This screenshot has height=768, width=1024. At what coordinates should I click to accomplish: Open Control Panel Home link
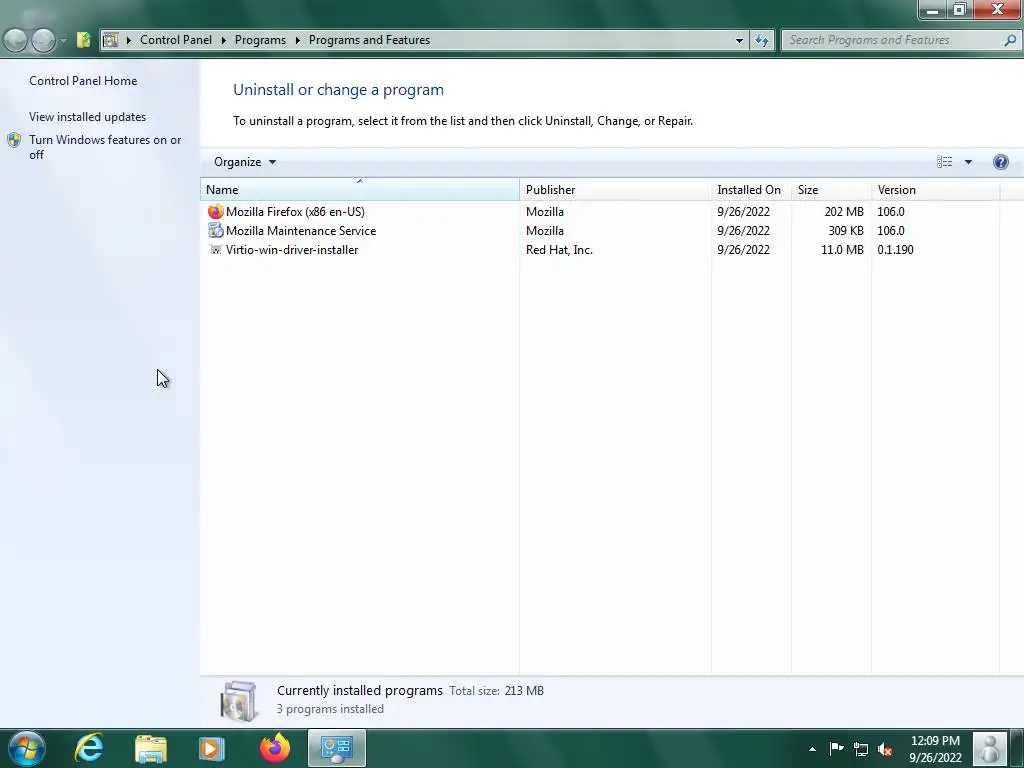pyautogui.click(x=83, y=81)
